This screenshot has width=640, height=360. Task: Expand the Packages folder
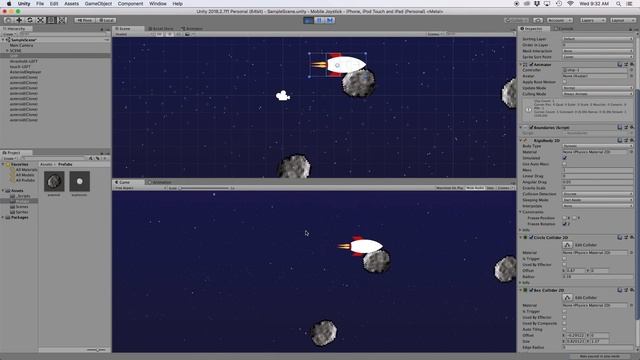click(3, 218)
